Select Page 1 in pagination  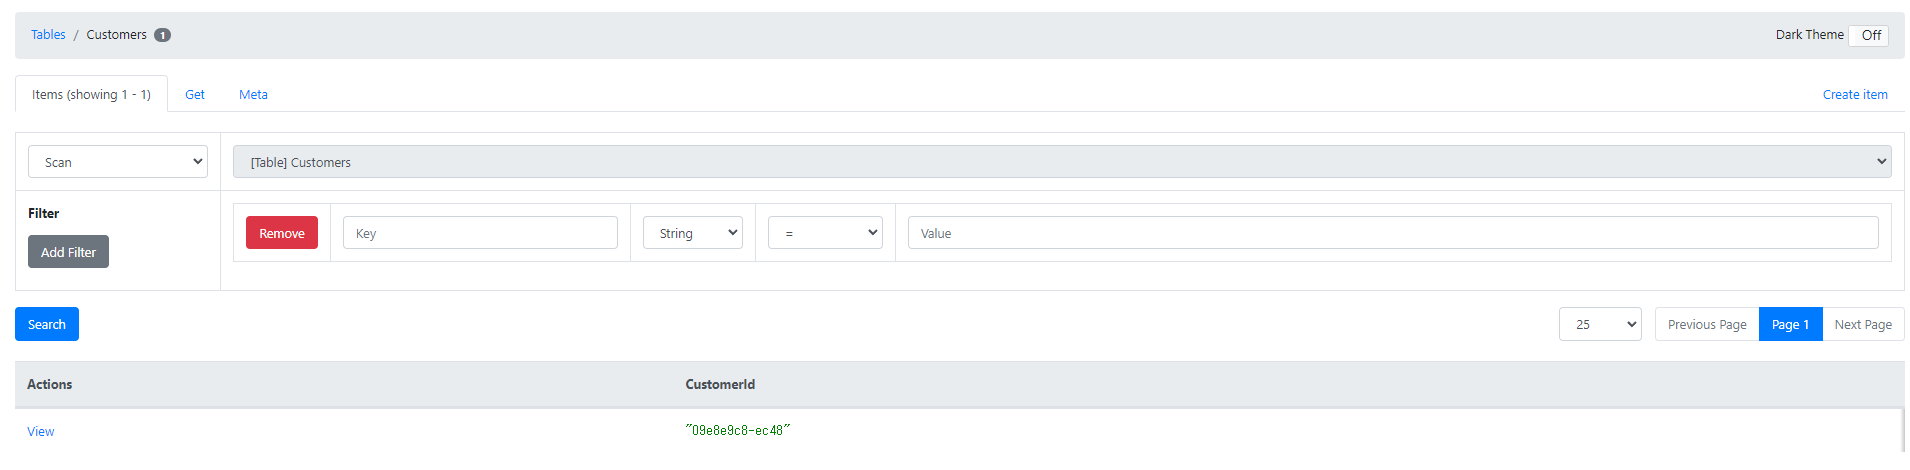[x=1790, y=324]
